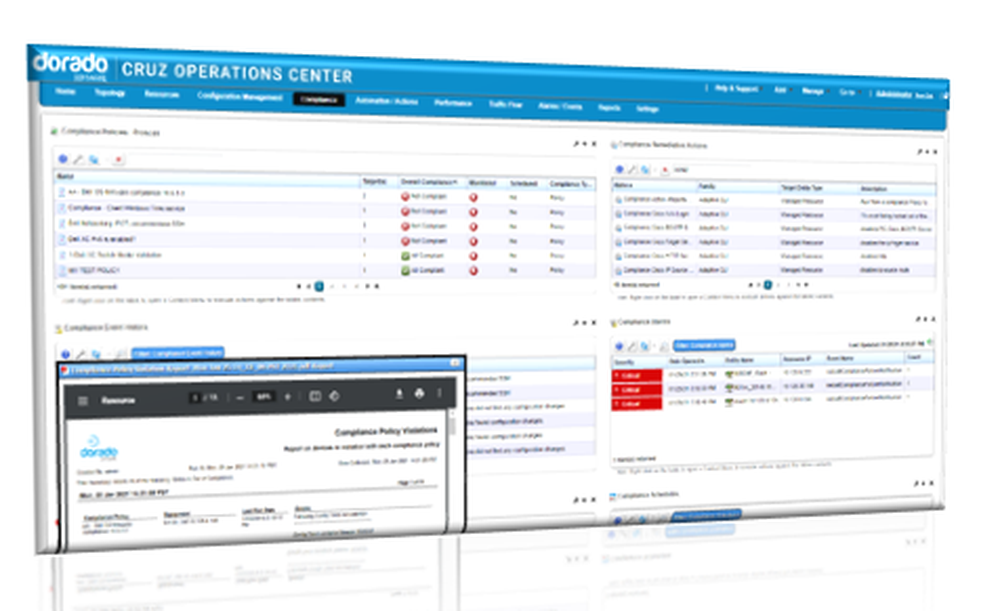Open the Reports tab
This screenshot has width=1000, height=611.
[x=609, y=107]
